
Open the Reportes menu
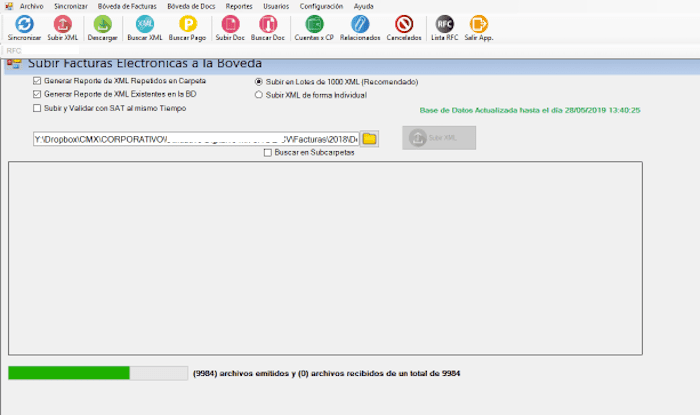point(239,6)
